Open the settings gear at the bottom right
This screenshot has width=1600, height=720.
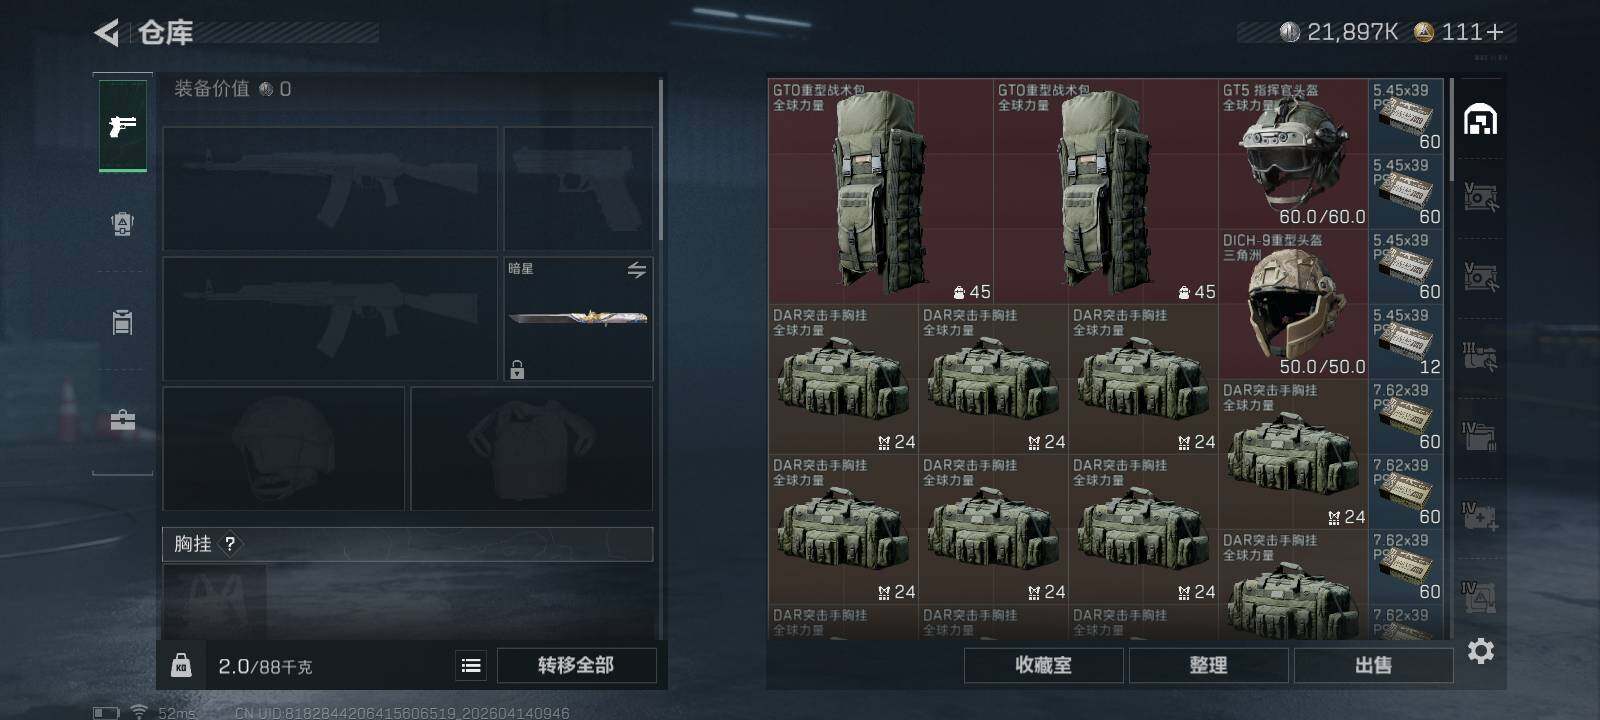pyautogui.click(x=1480, y=651)
